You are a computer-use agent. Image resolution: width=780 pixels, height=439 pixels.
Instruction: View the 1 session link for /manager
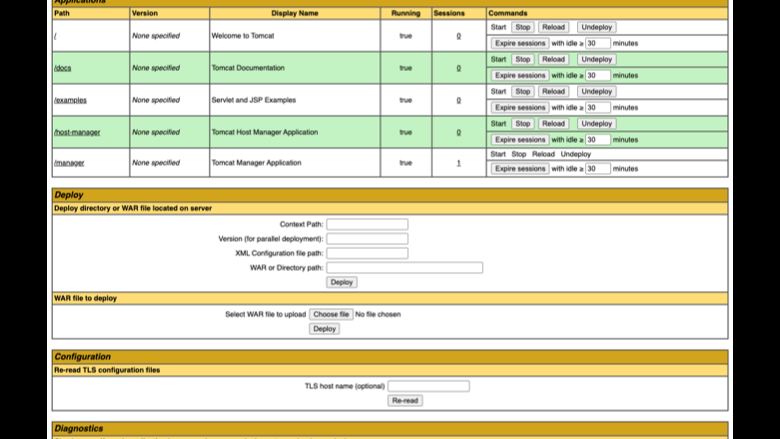click(x=459, y=163)
